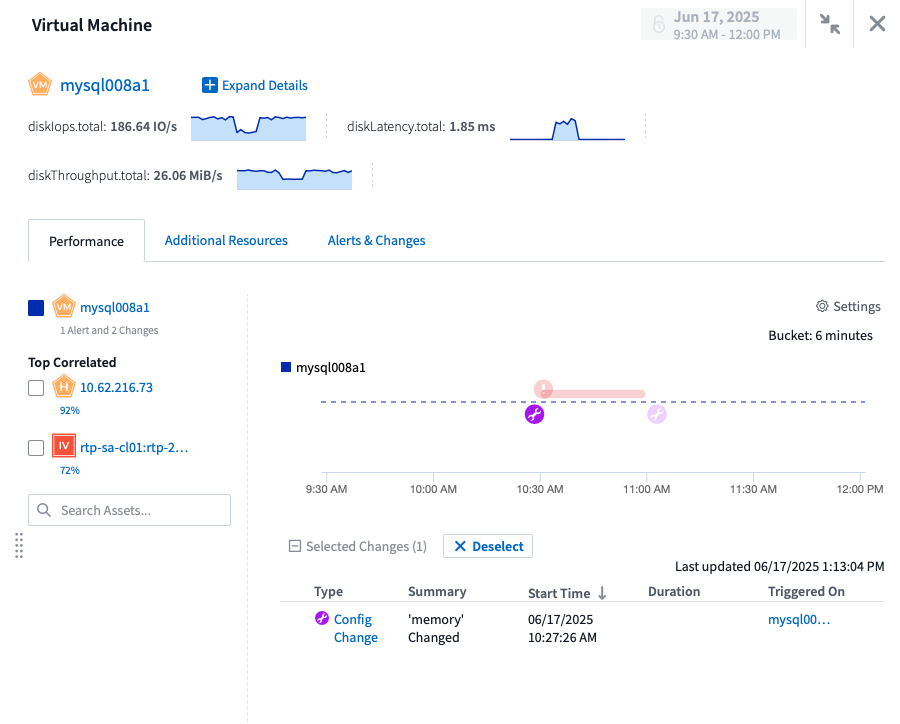Select the purple config change marker on timeline
This screenshot has height=724, width=900.
pyautogui.click(x=535, y=413)
